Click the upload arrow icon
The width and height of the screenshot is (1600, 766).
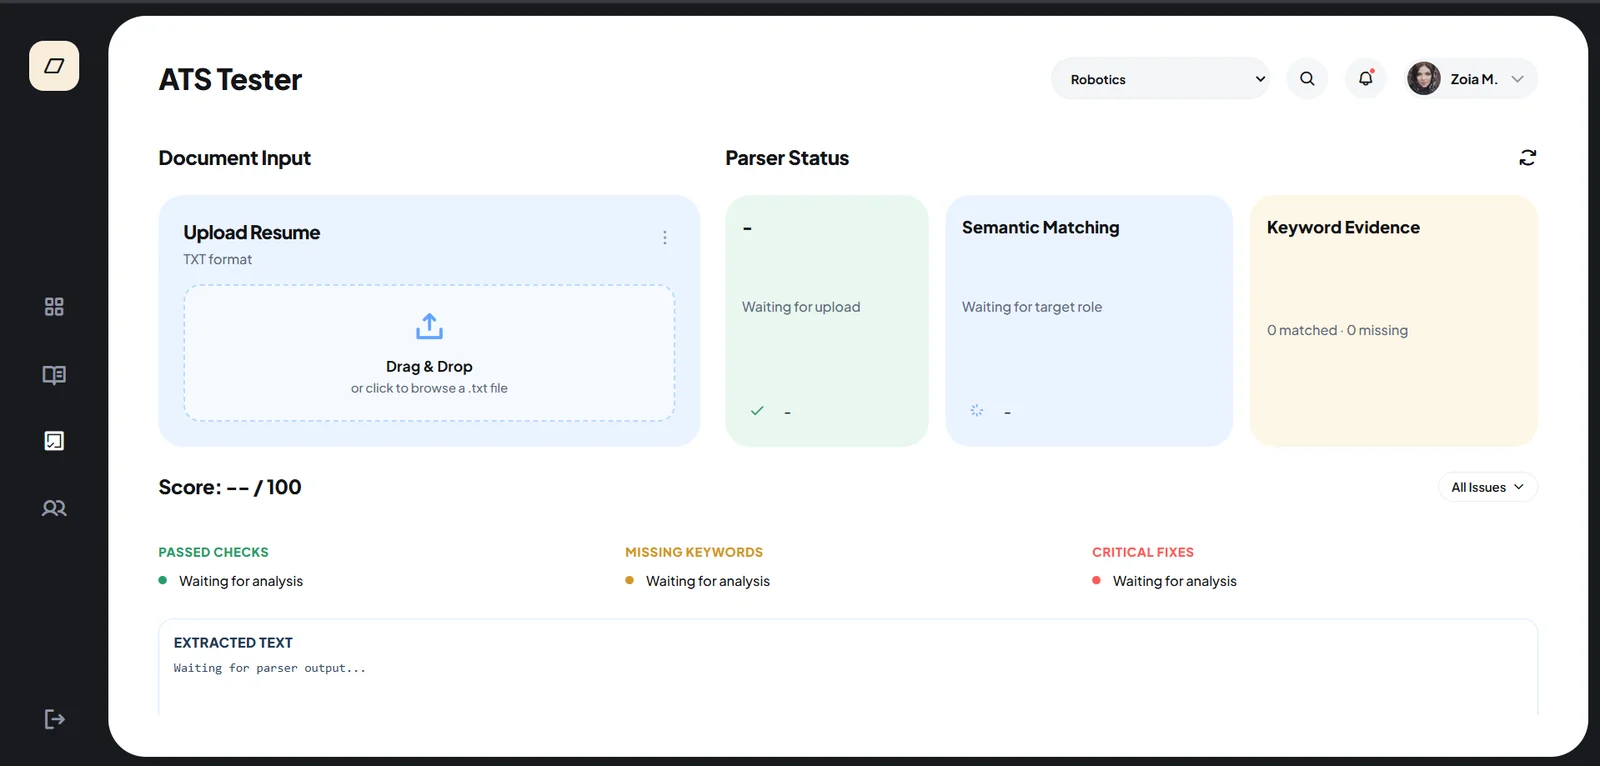click(x=429, y=326)
